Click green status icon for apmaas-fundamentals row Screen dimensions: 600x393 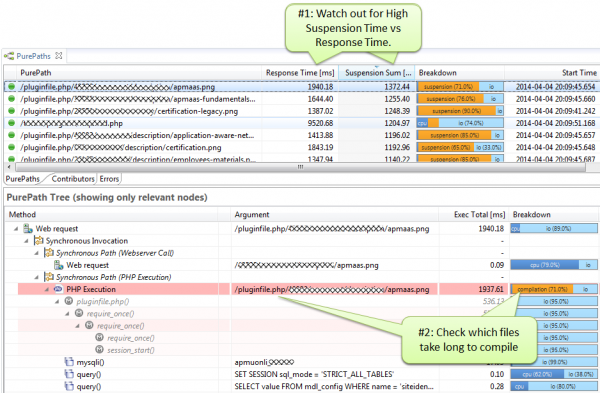11,99
